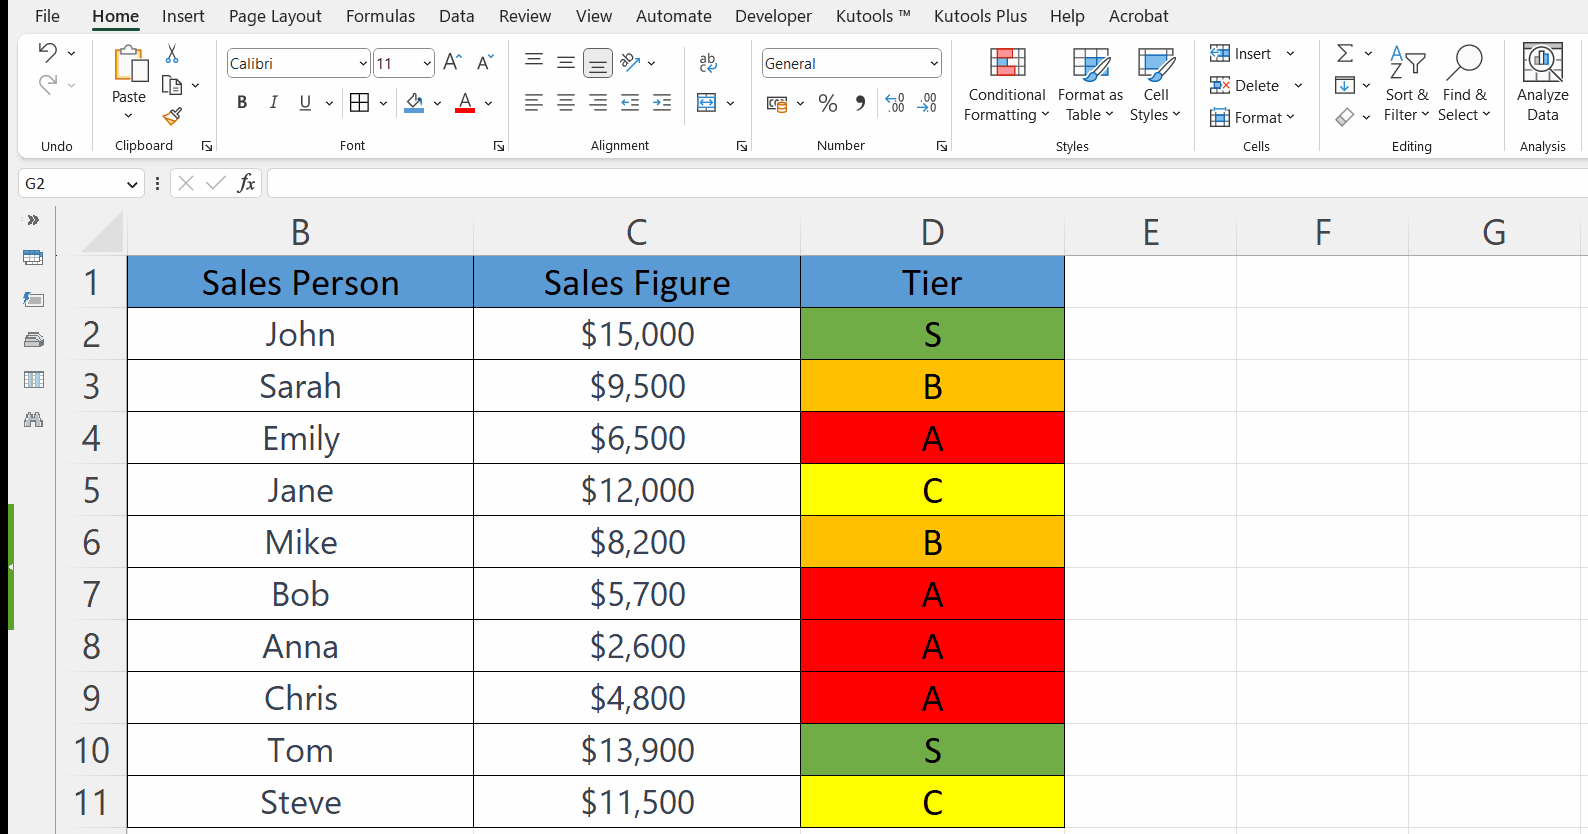Toggle Bold formatting
The height and width of the screenshot is (834, 1588).
(242, 102)
